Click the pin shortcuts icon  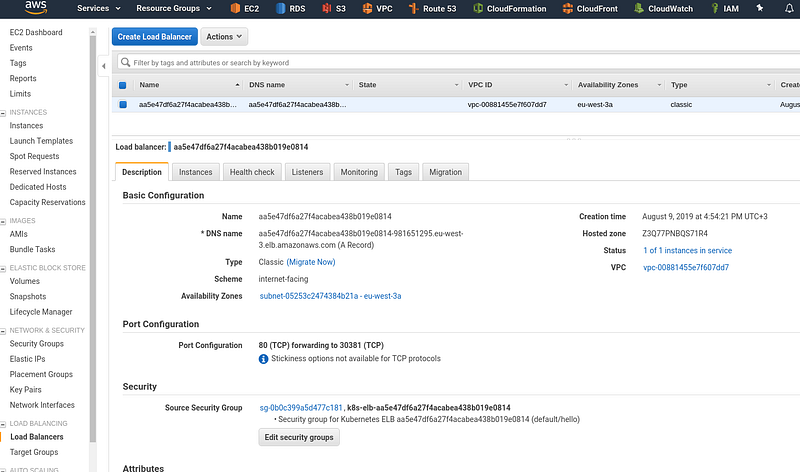760,8
